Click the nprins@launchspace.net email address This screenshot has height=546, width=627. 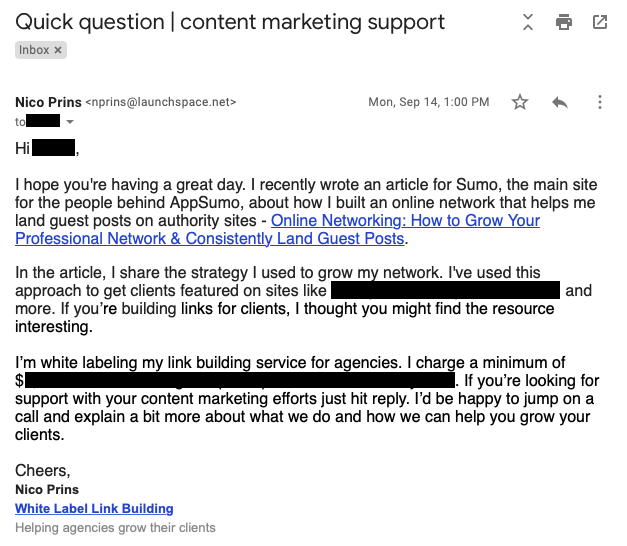161,102
